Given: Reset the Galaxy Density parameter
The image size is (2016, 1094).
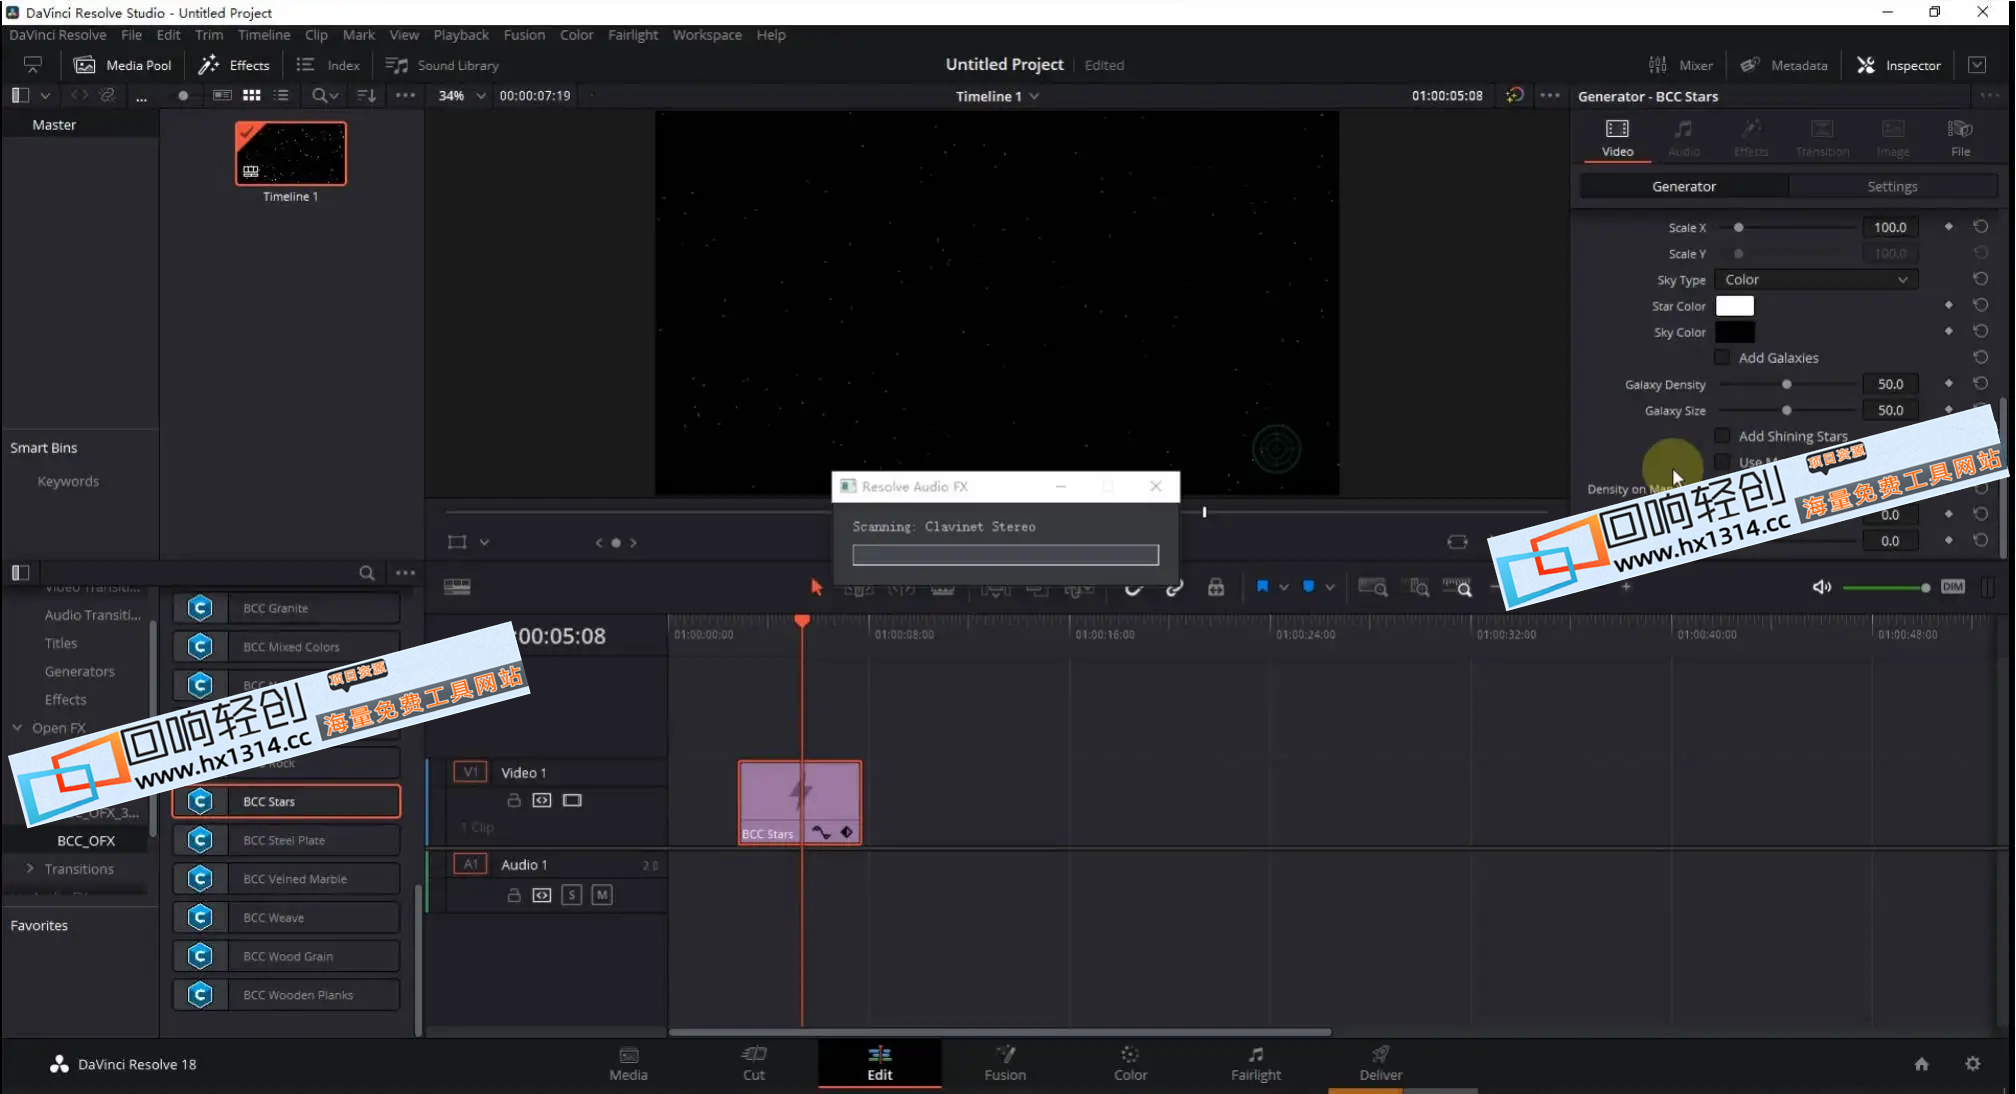Looking at the screenshot, I should coord(1980,383).
